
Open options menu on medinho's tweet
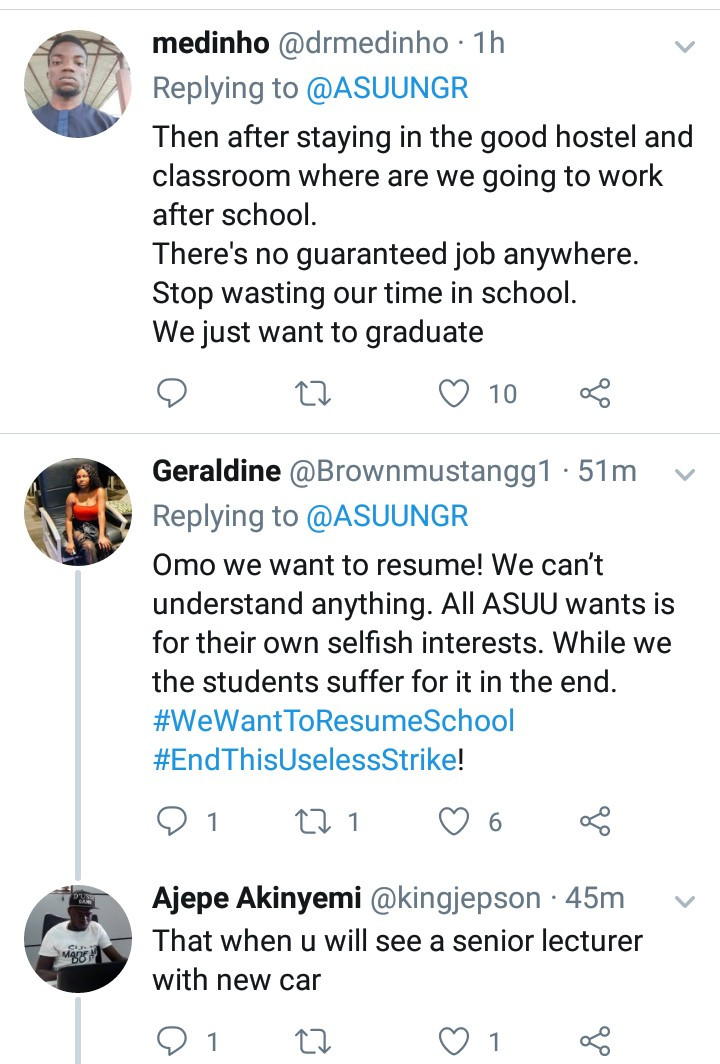[x=684, y=45]
